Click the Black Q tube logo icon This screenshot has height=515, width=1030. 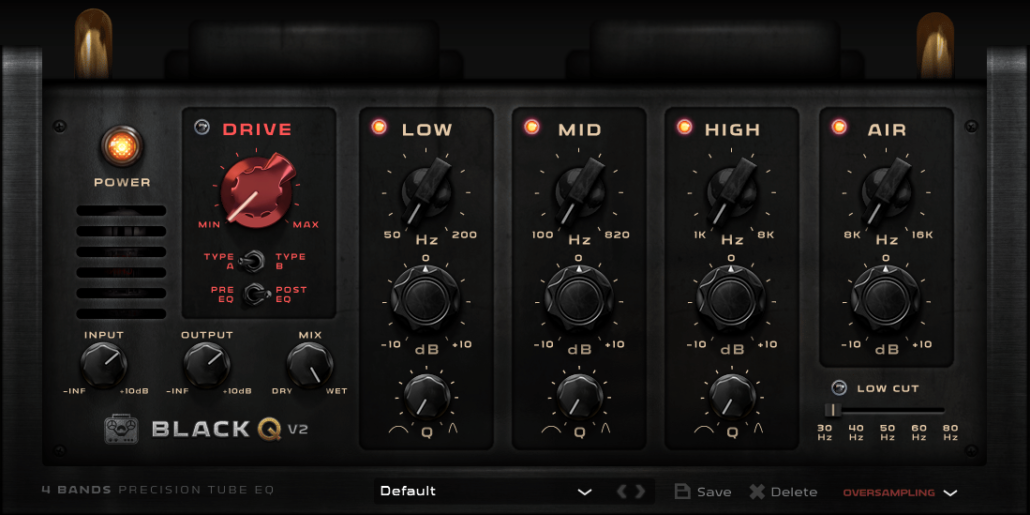(121, 429)
